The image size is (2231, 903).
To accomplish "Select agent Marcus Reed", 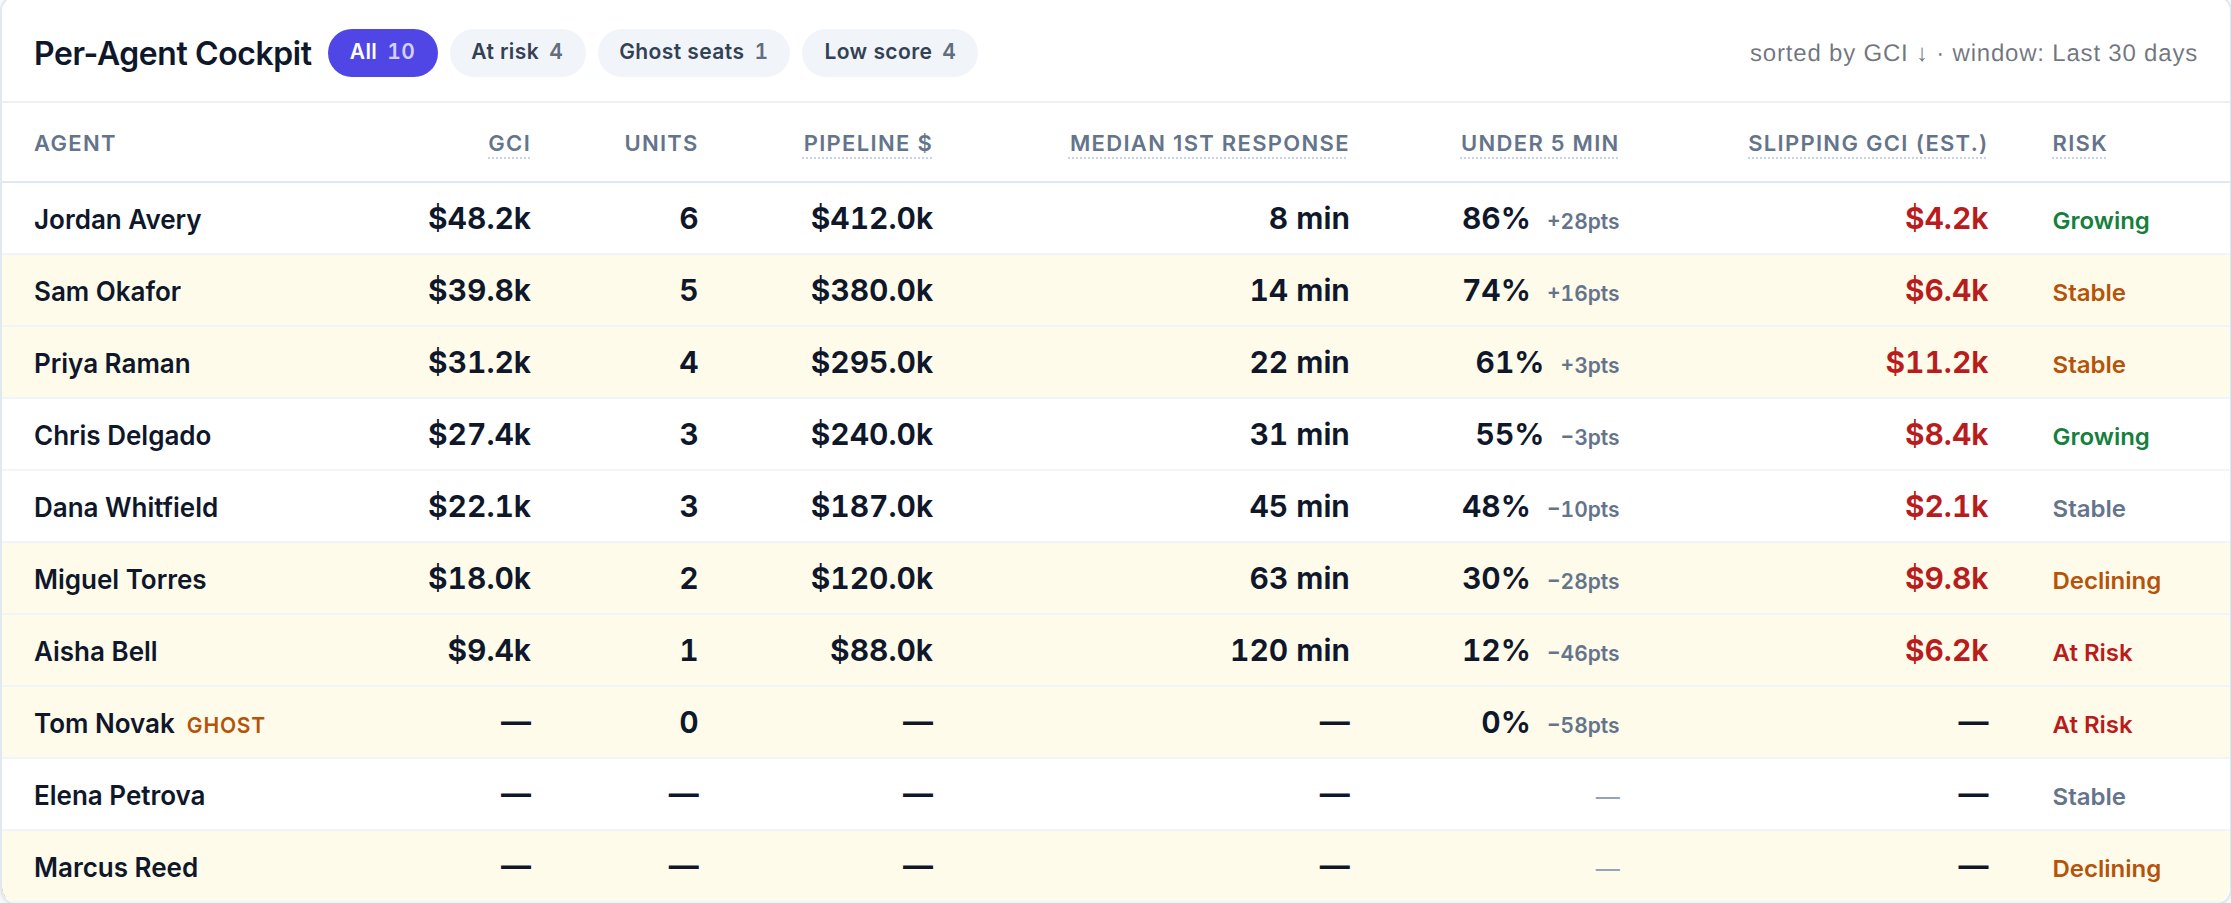I will coord(116,867).
